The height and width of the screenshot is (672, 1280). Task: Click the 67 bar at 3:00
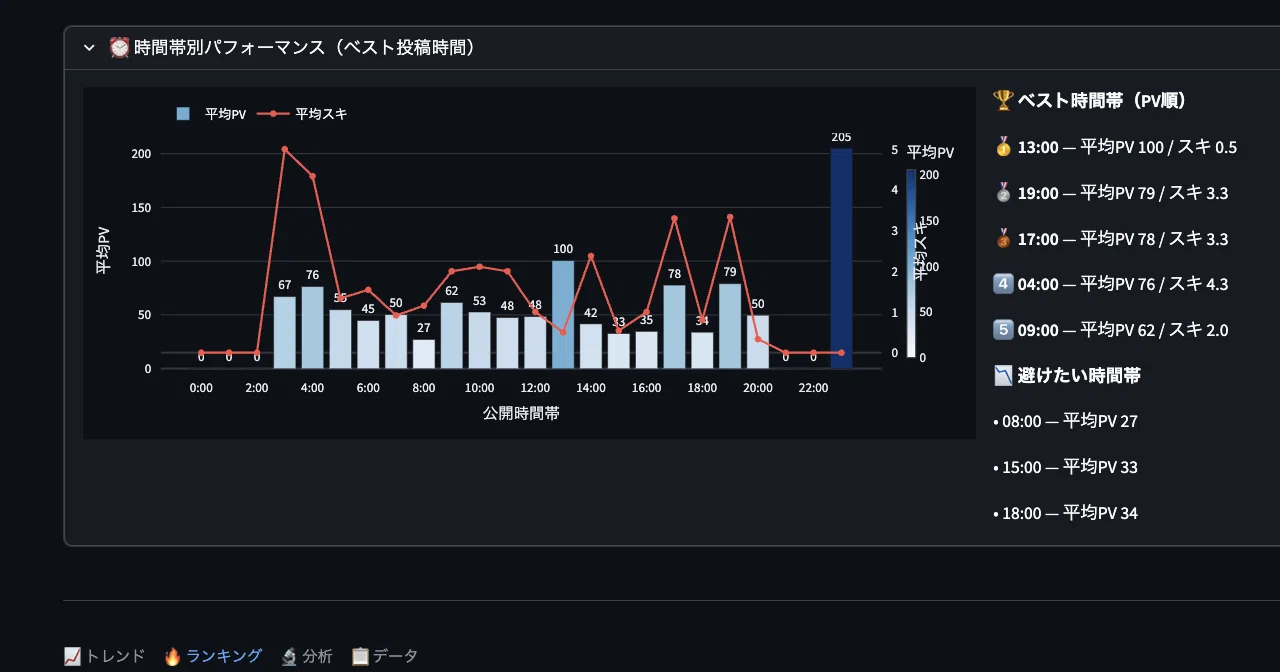pos(285,332)
